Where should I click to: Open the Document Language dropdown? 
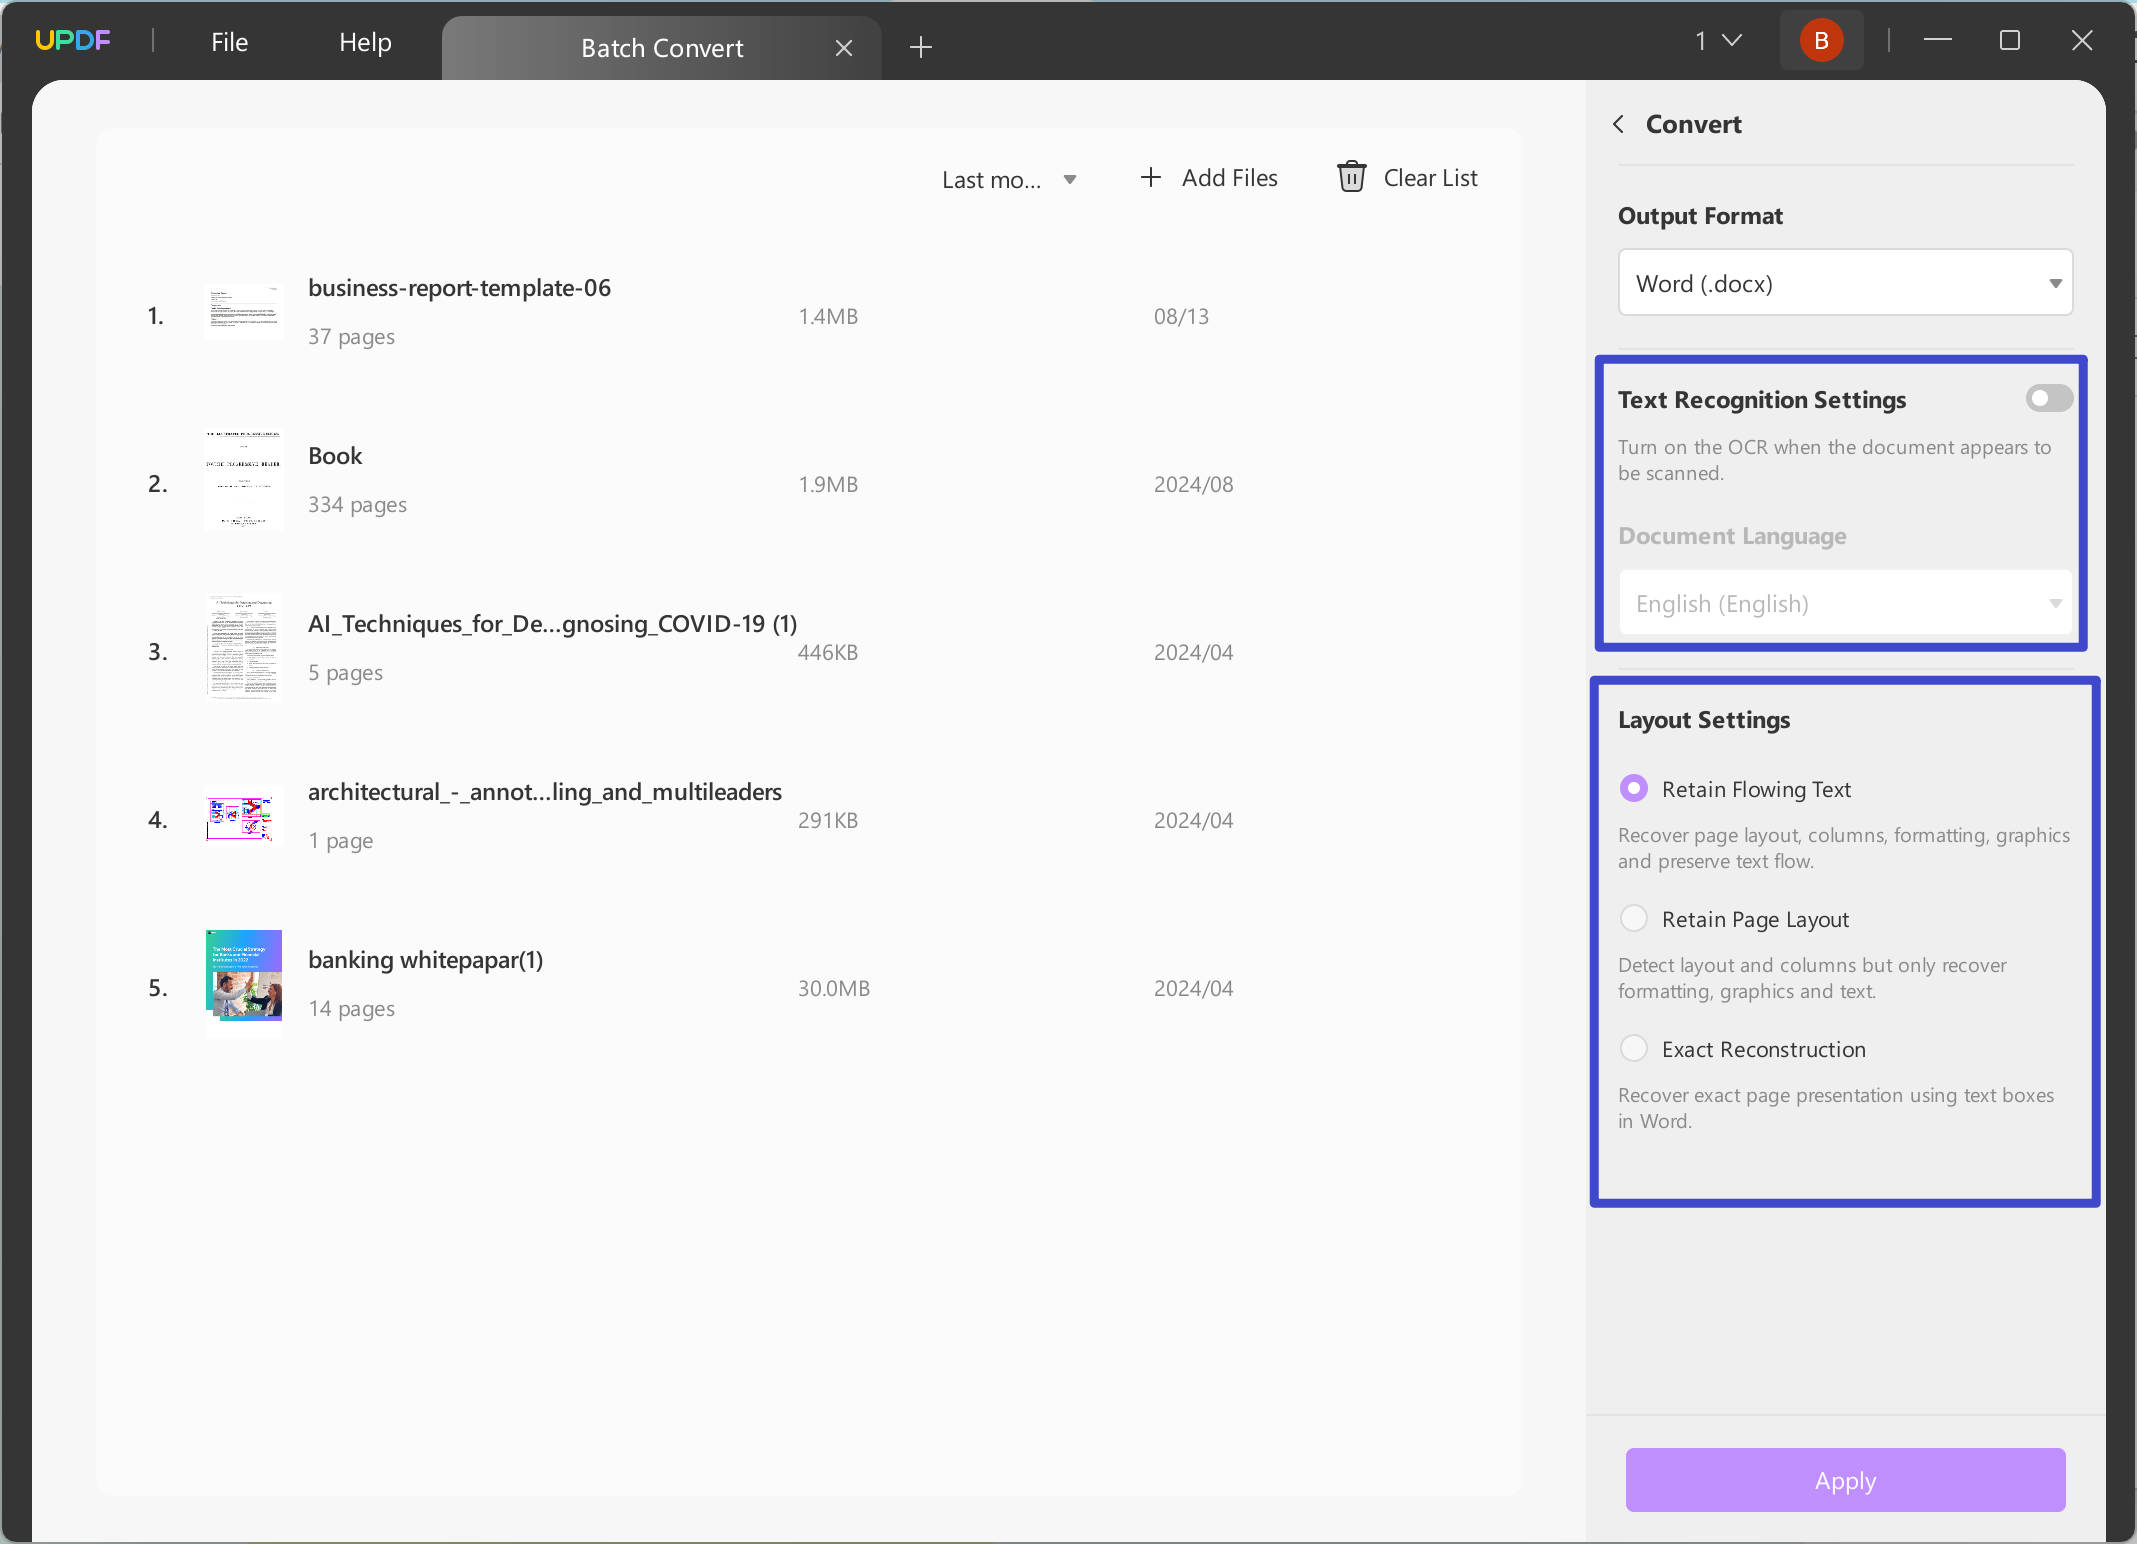[x=1844, y=603]
